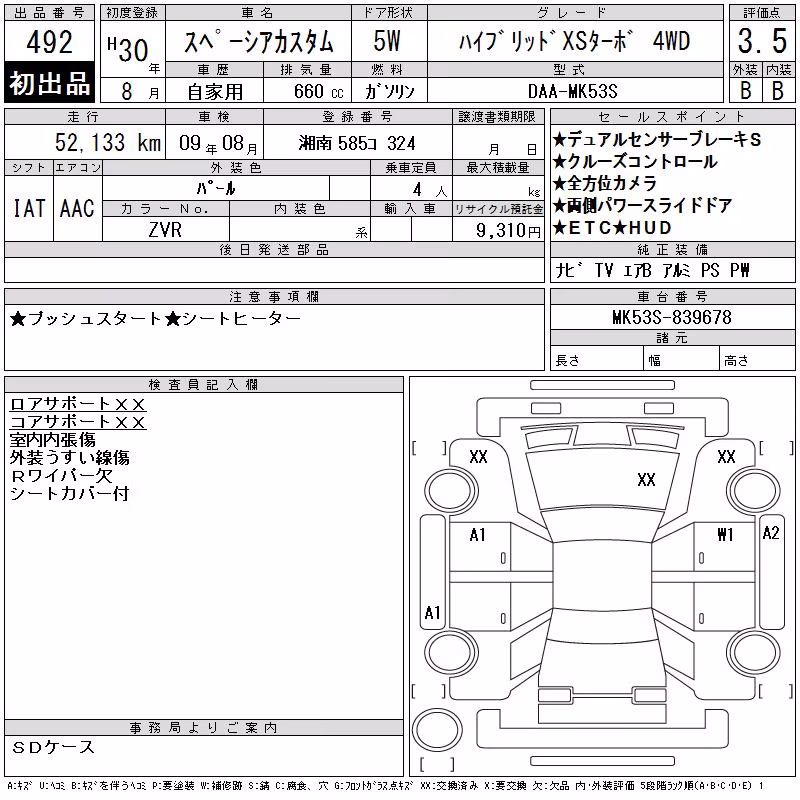Click the ロアサポートXX underlined note
The height and width of the screenshot is (800, 800).
point(78,404)
